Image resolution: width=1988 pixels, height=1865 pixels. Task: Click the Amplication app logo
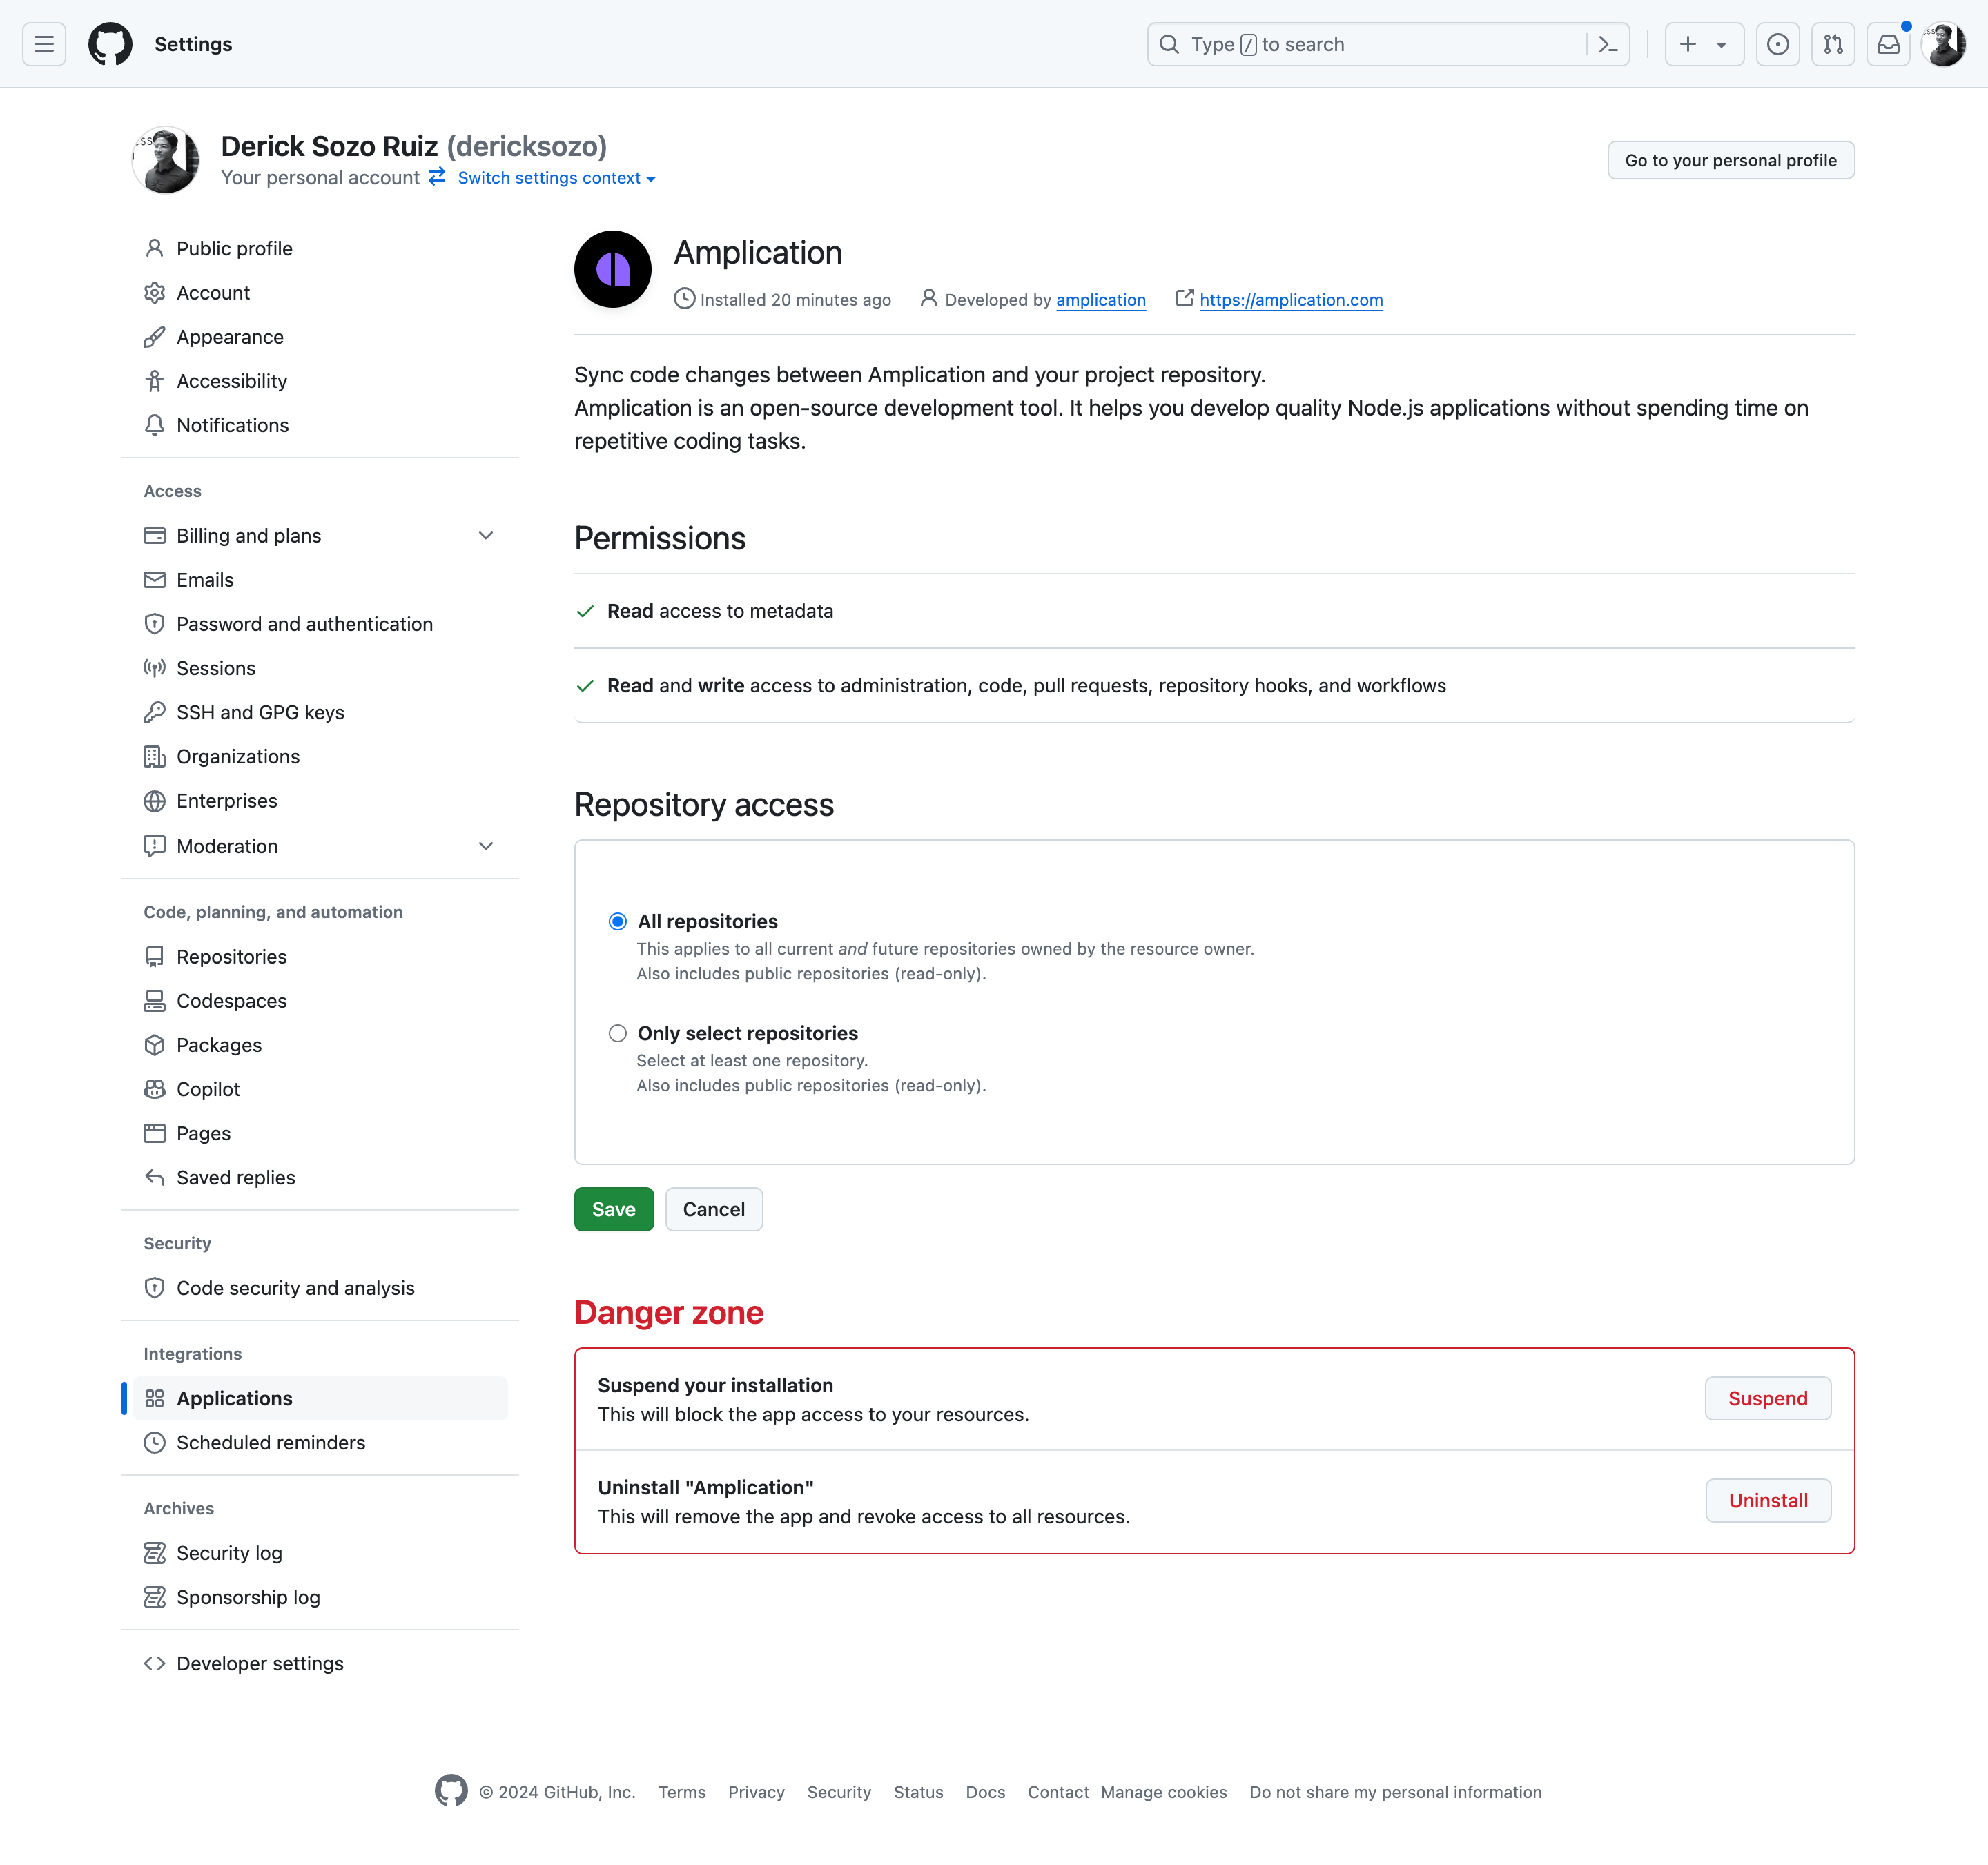[x=613, y=269]
